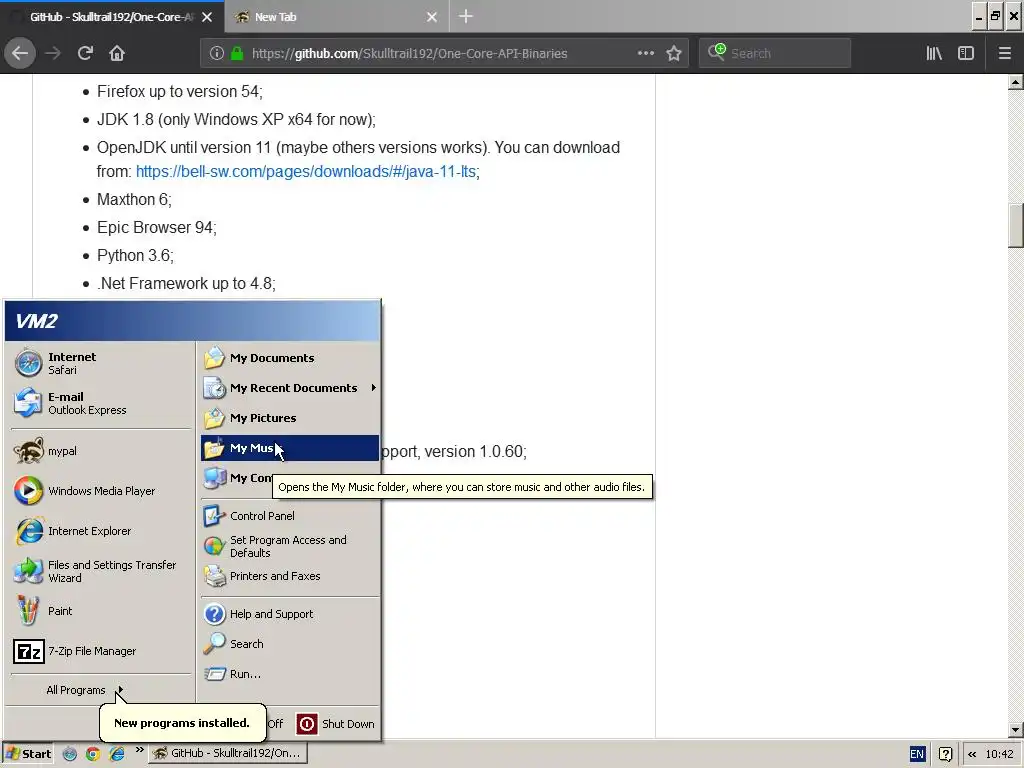Go to the browser home page
The image size is (1024, 768).
pyautogui.click(x=117, y=53)
